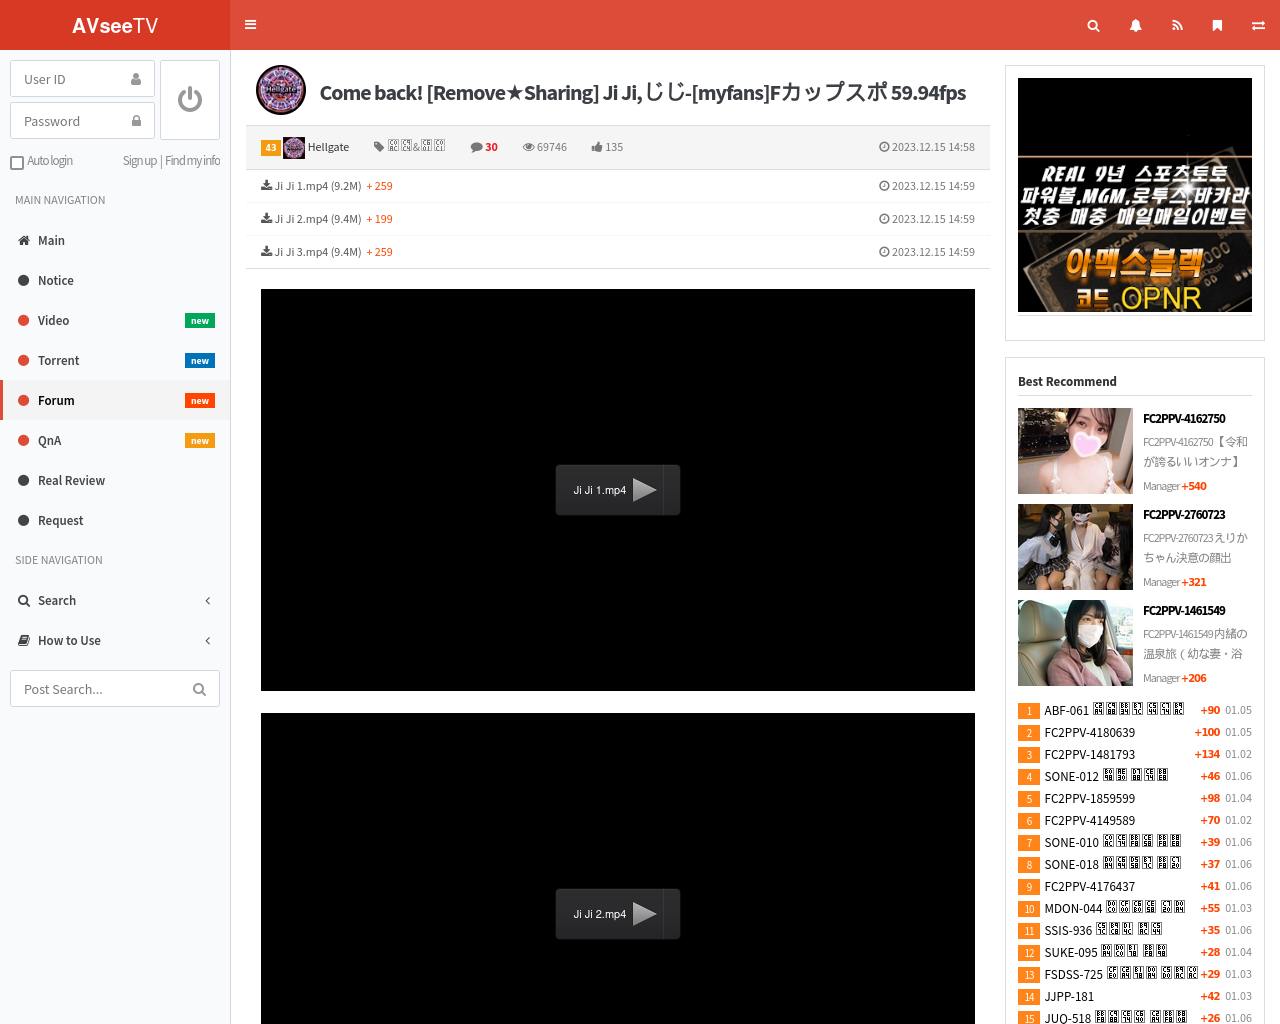1280x1024 pixels.
Task: Enable the Auto login checkbox
Action: click(x=17, y=163)
